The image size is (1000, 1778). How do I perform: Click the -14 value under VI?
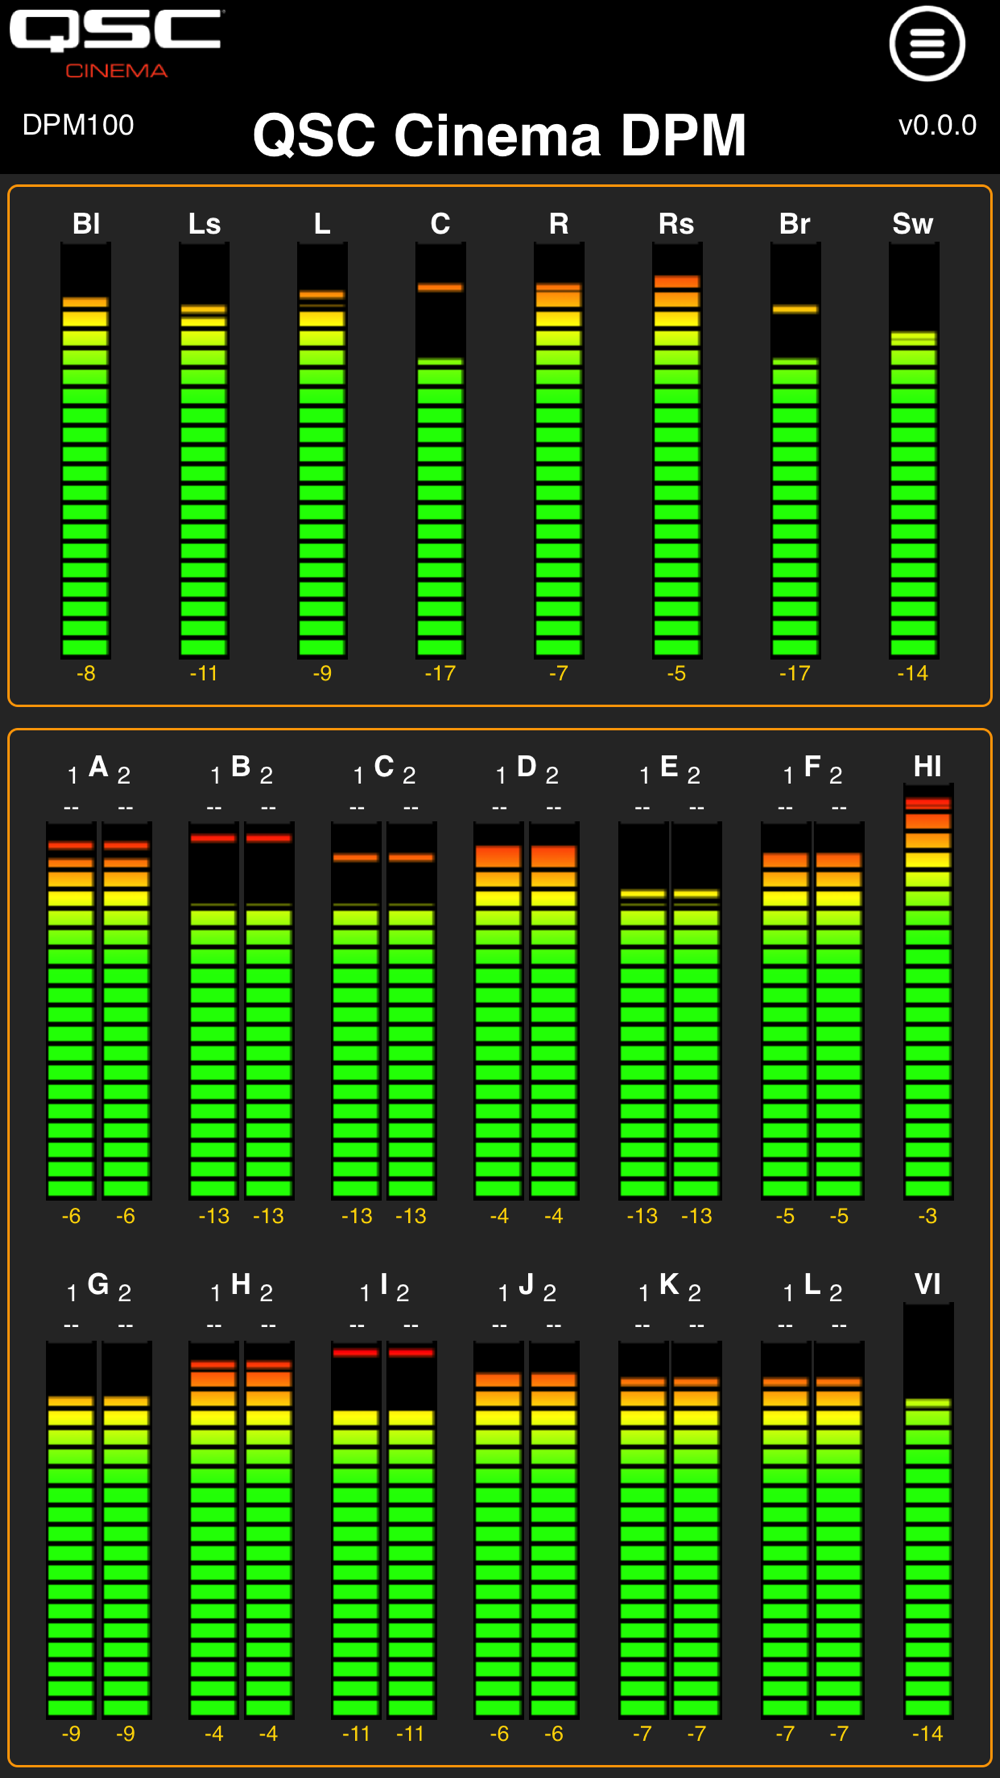click(x=928, y=1734)
